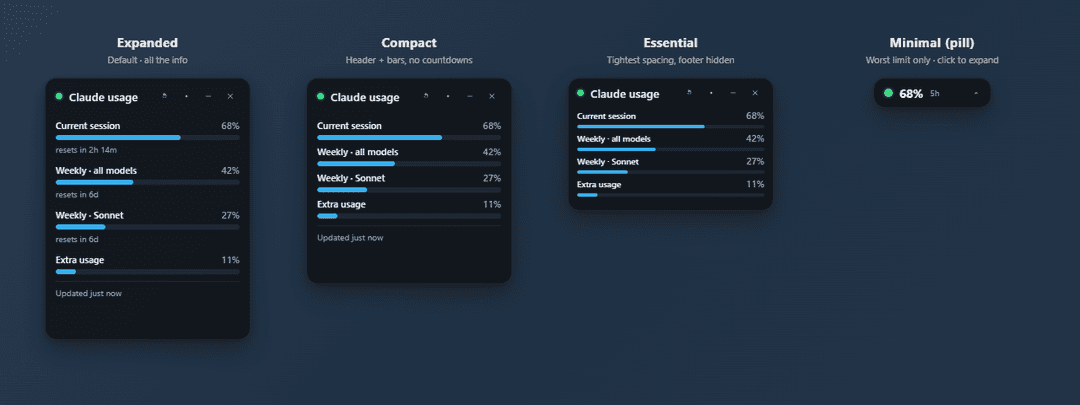This screenshot has height=405, width=1080.
Task: Collapse the Expanded widget with its minimize dash
Action: click(208, 96)
